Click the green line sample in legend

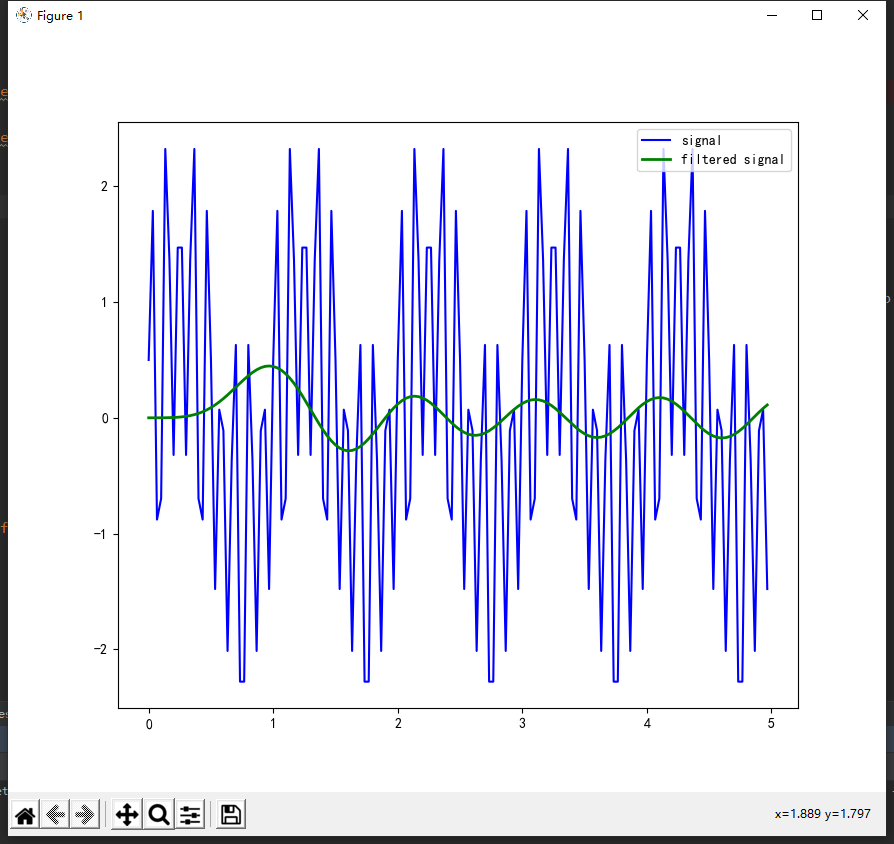click(657, 159)
